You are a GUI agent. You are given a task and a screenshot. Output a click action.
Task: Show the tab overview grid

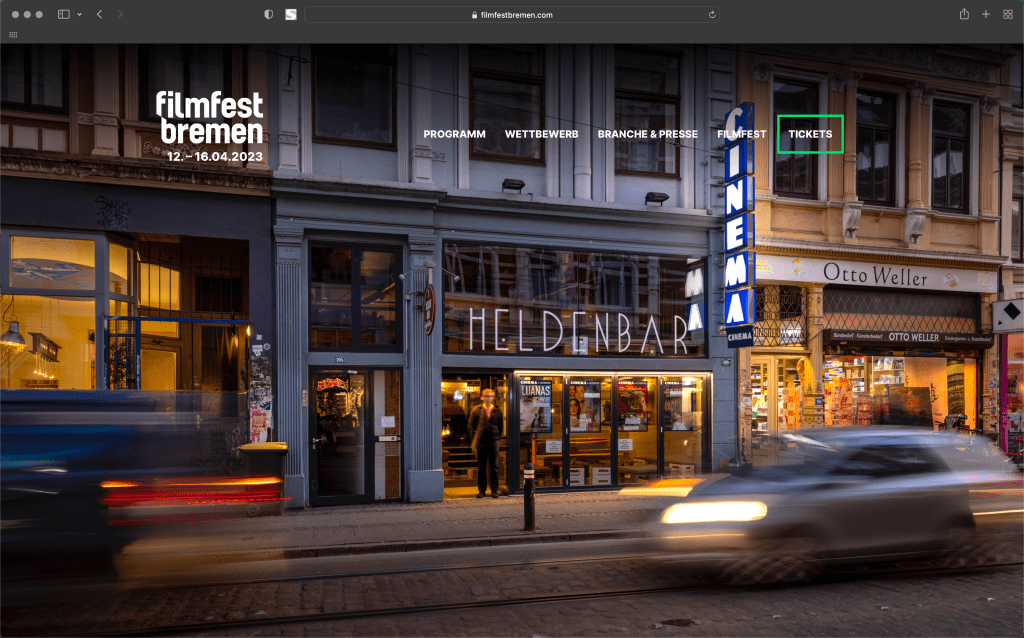[x=1007, y=14]
